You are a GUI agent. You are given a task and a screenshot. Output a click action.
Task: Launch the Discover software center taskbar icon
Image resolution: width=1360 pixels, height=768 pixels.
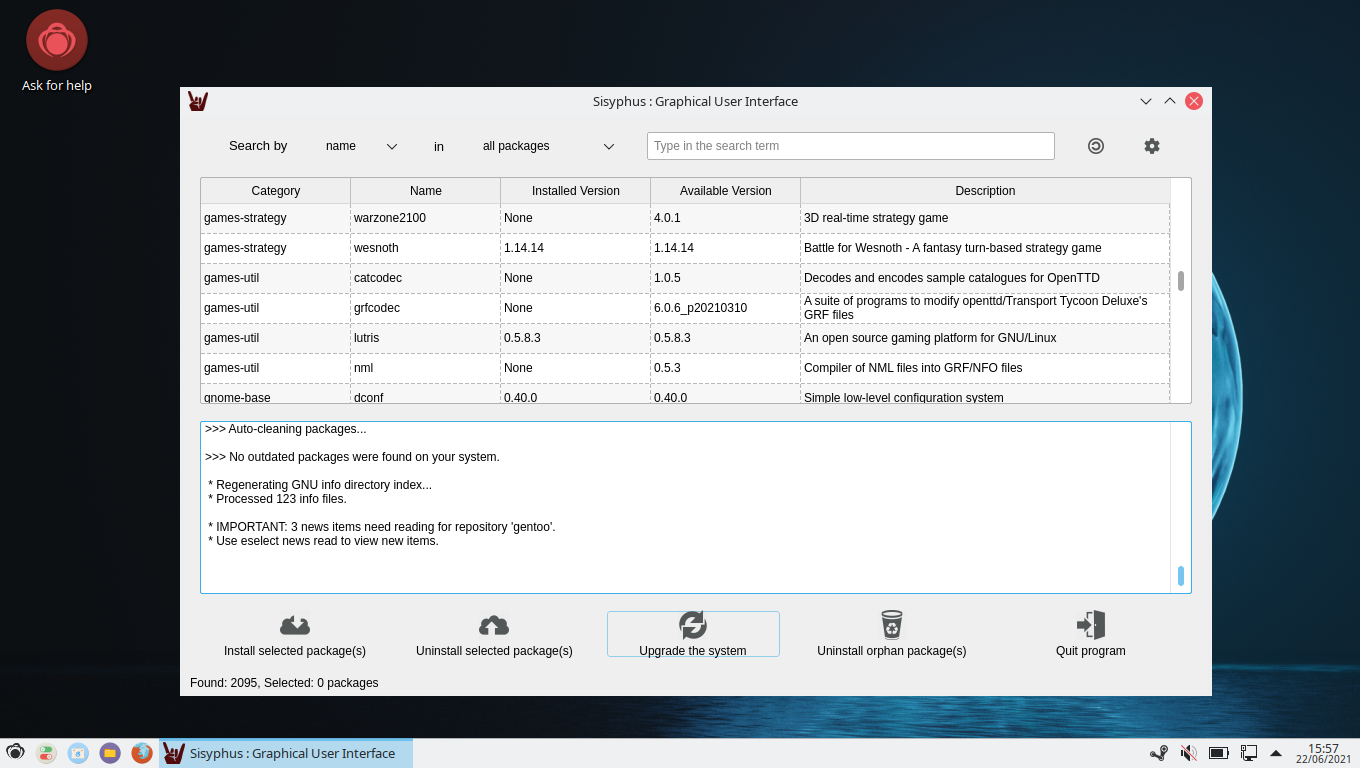[x=78, y=753]
